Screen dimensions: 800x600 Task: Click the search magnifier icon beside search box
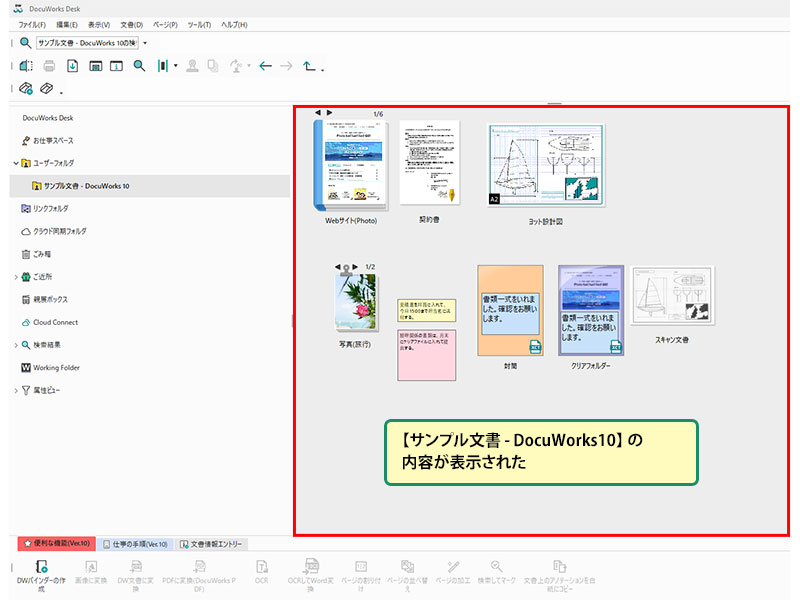(25, 43)
